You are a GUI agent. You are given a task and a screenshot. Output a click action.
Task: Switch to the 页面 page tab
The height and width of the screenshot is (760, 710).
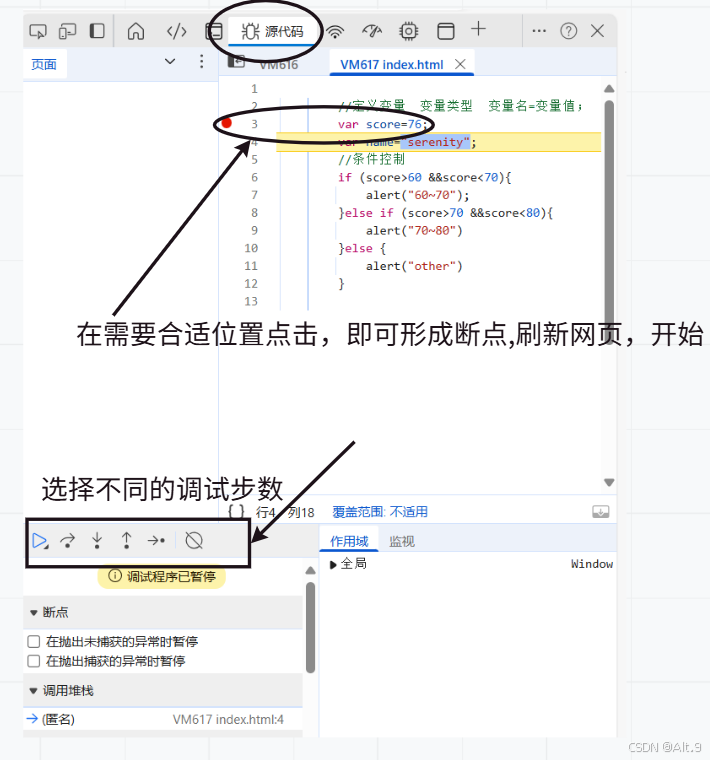(x=44, y=64)
